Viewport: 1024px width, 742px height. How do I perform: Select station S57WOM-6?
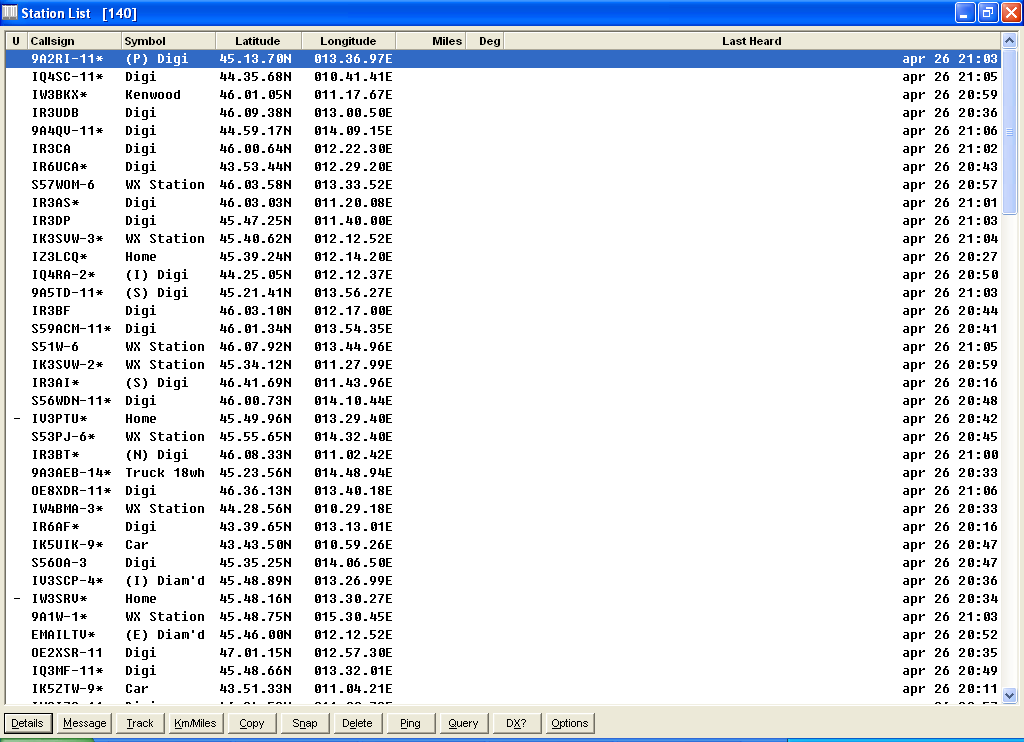click(503, 185)
